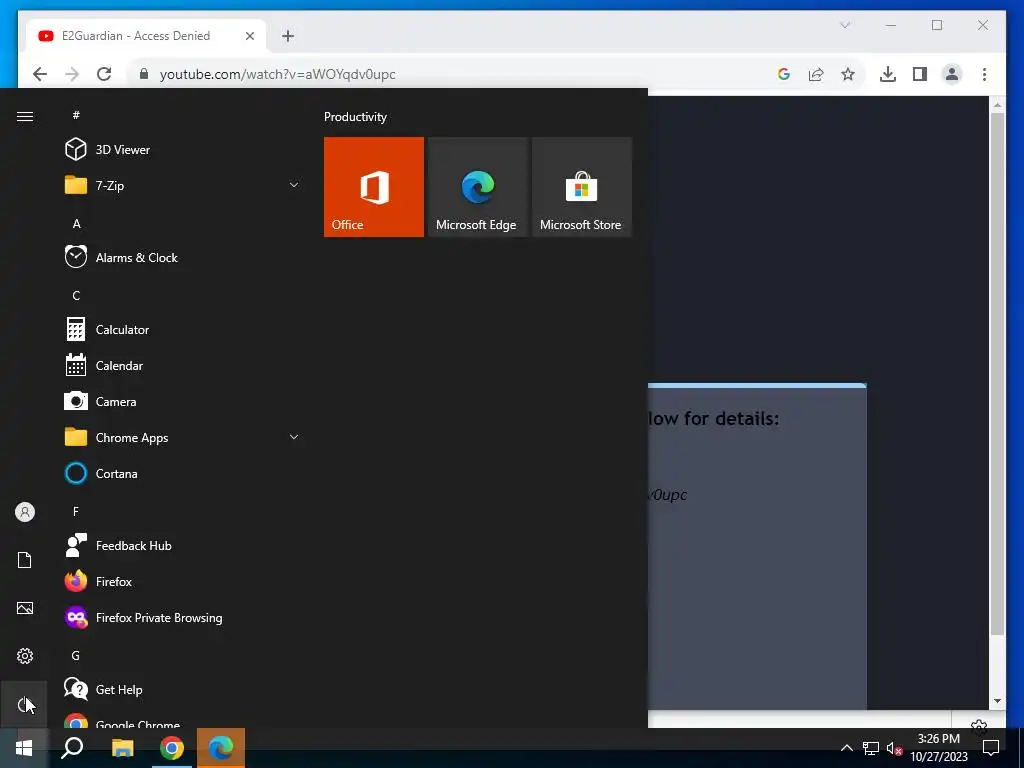The image size is (1024, 768).
Task: Open Settings gear in Start sidebar
Action: coord(25,656)
